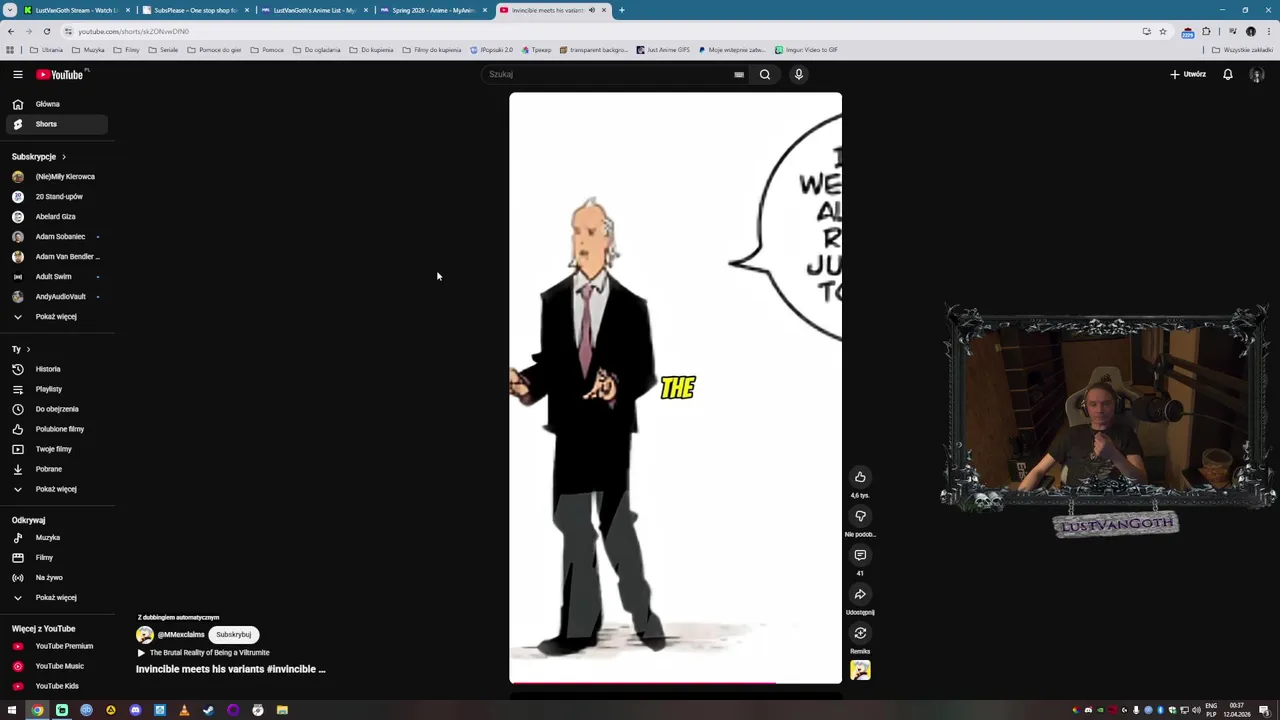Open Muzyka under Odkrywaj
Image resolution: width=1280 pixels, height=720 pixels.
coord(57,538)
